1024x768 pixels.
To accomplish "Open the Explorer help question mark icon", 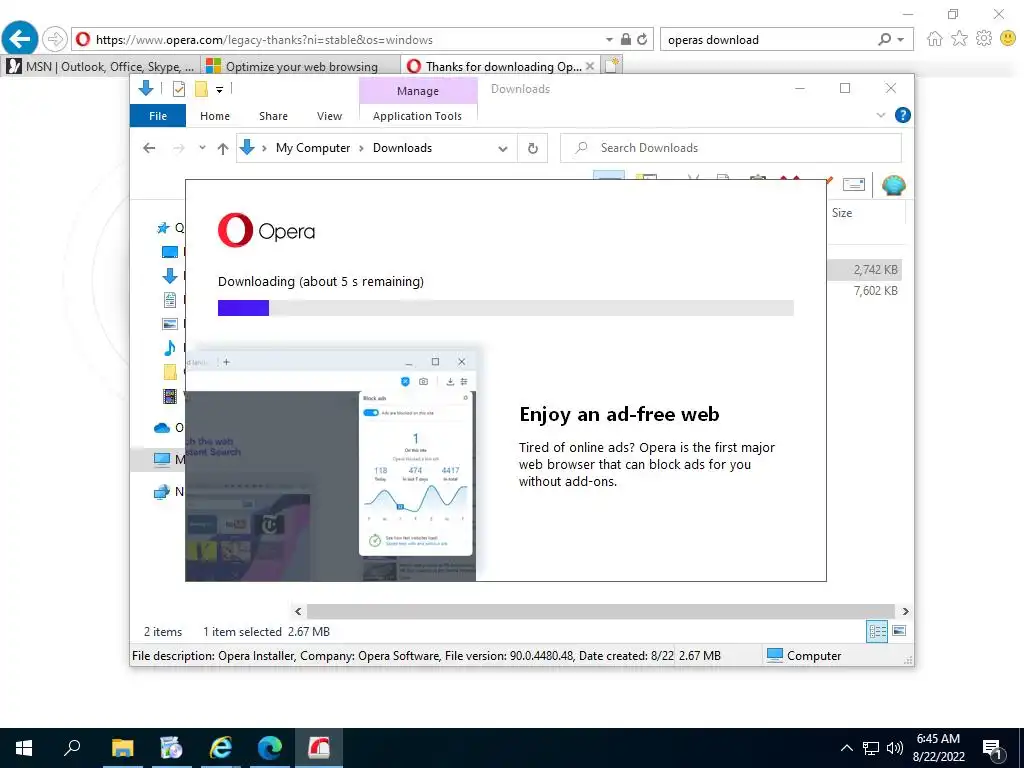I will (903, 116).
